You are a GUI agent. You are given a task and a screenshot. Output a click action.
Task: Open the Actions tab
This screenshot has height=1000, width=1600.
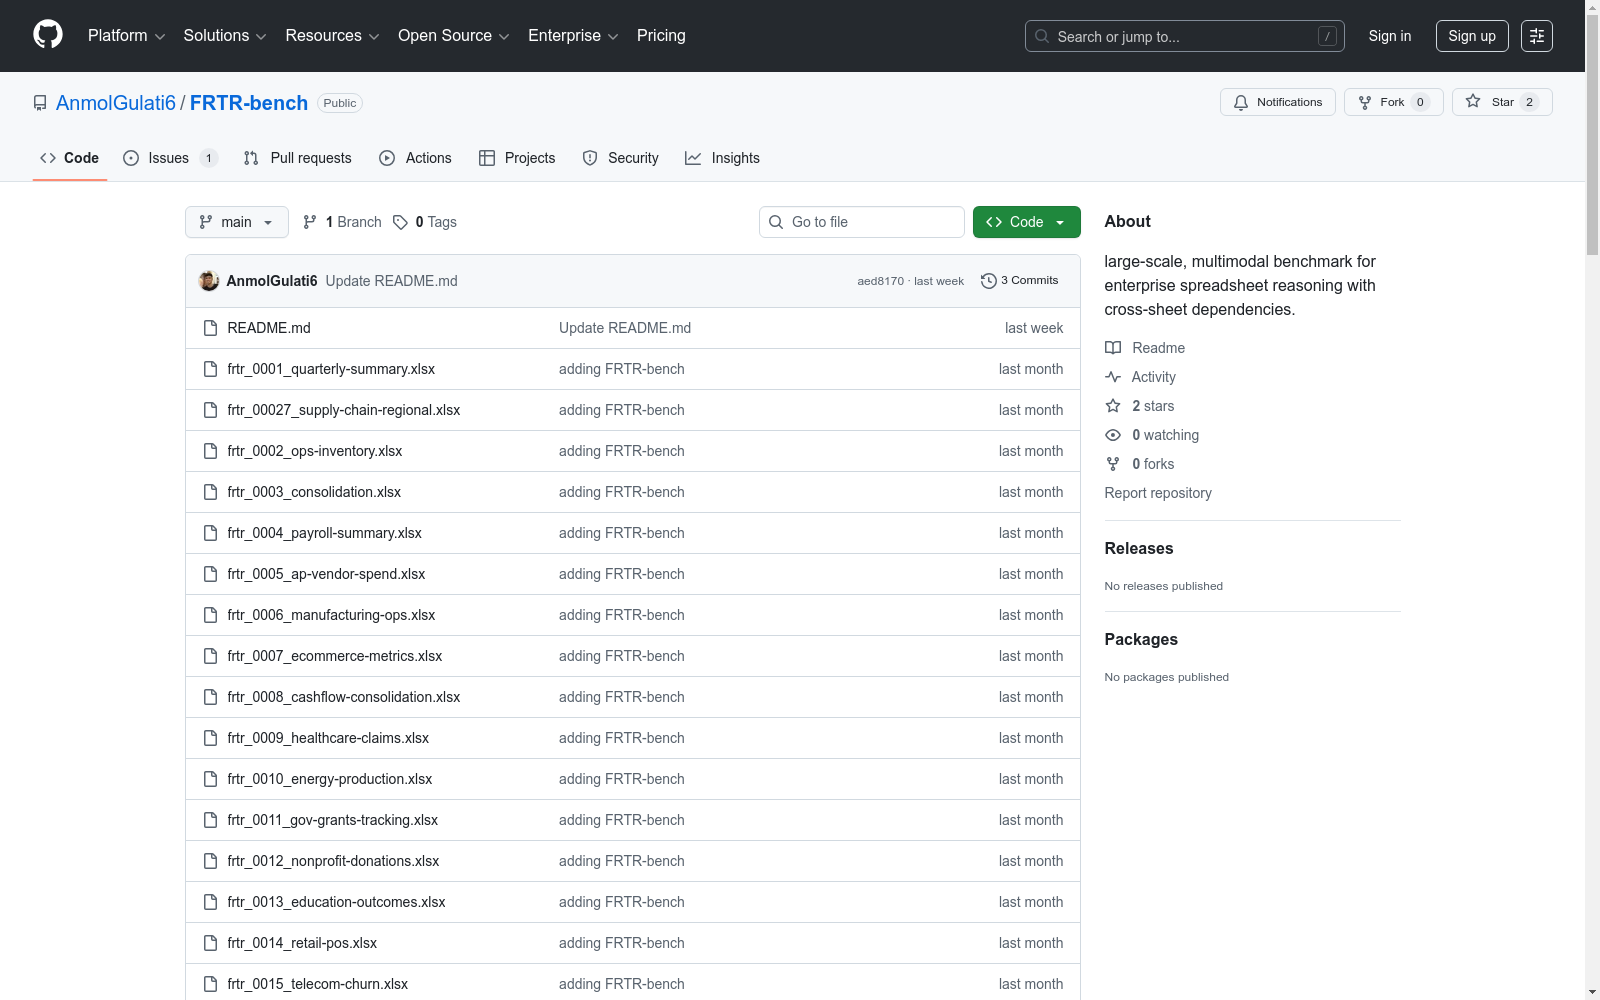tap(416, 158)
